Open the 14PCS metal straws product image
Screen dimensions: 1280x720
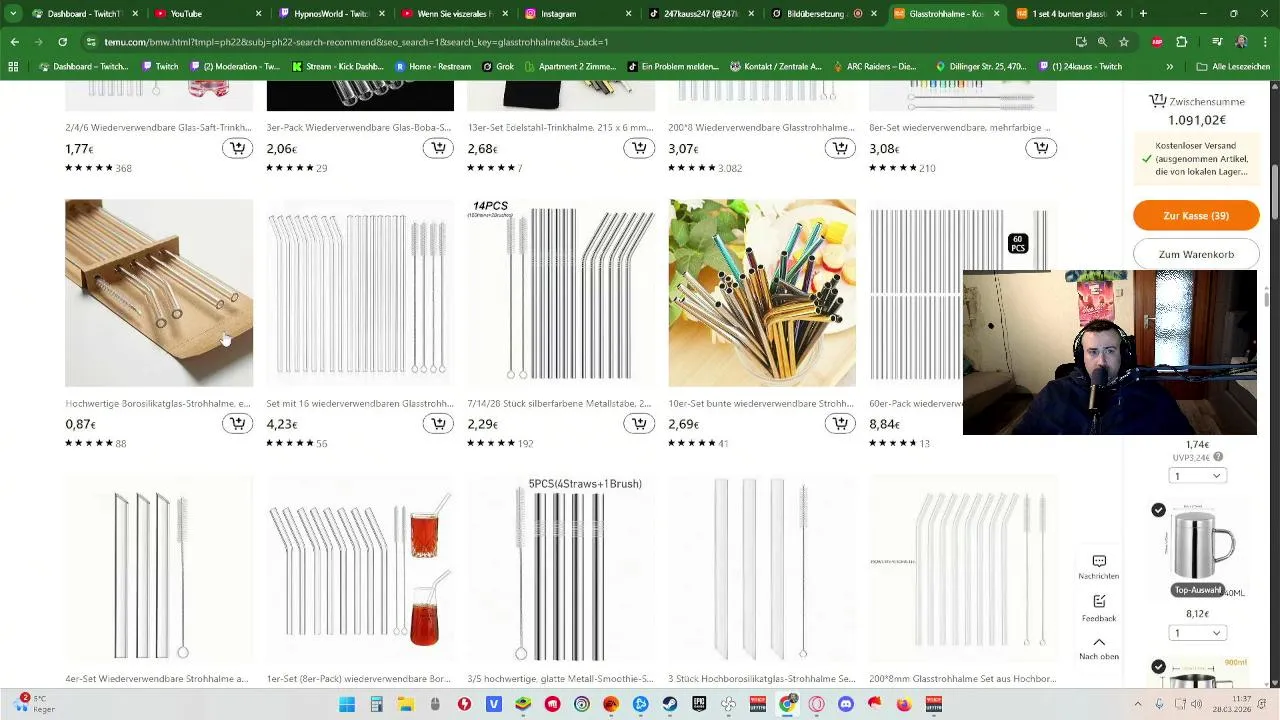tap(561, 293)
